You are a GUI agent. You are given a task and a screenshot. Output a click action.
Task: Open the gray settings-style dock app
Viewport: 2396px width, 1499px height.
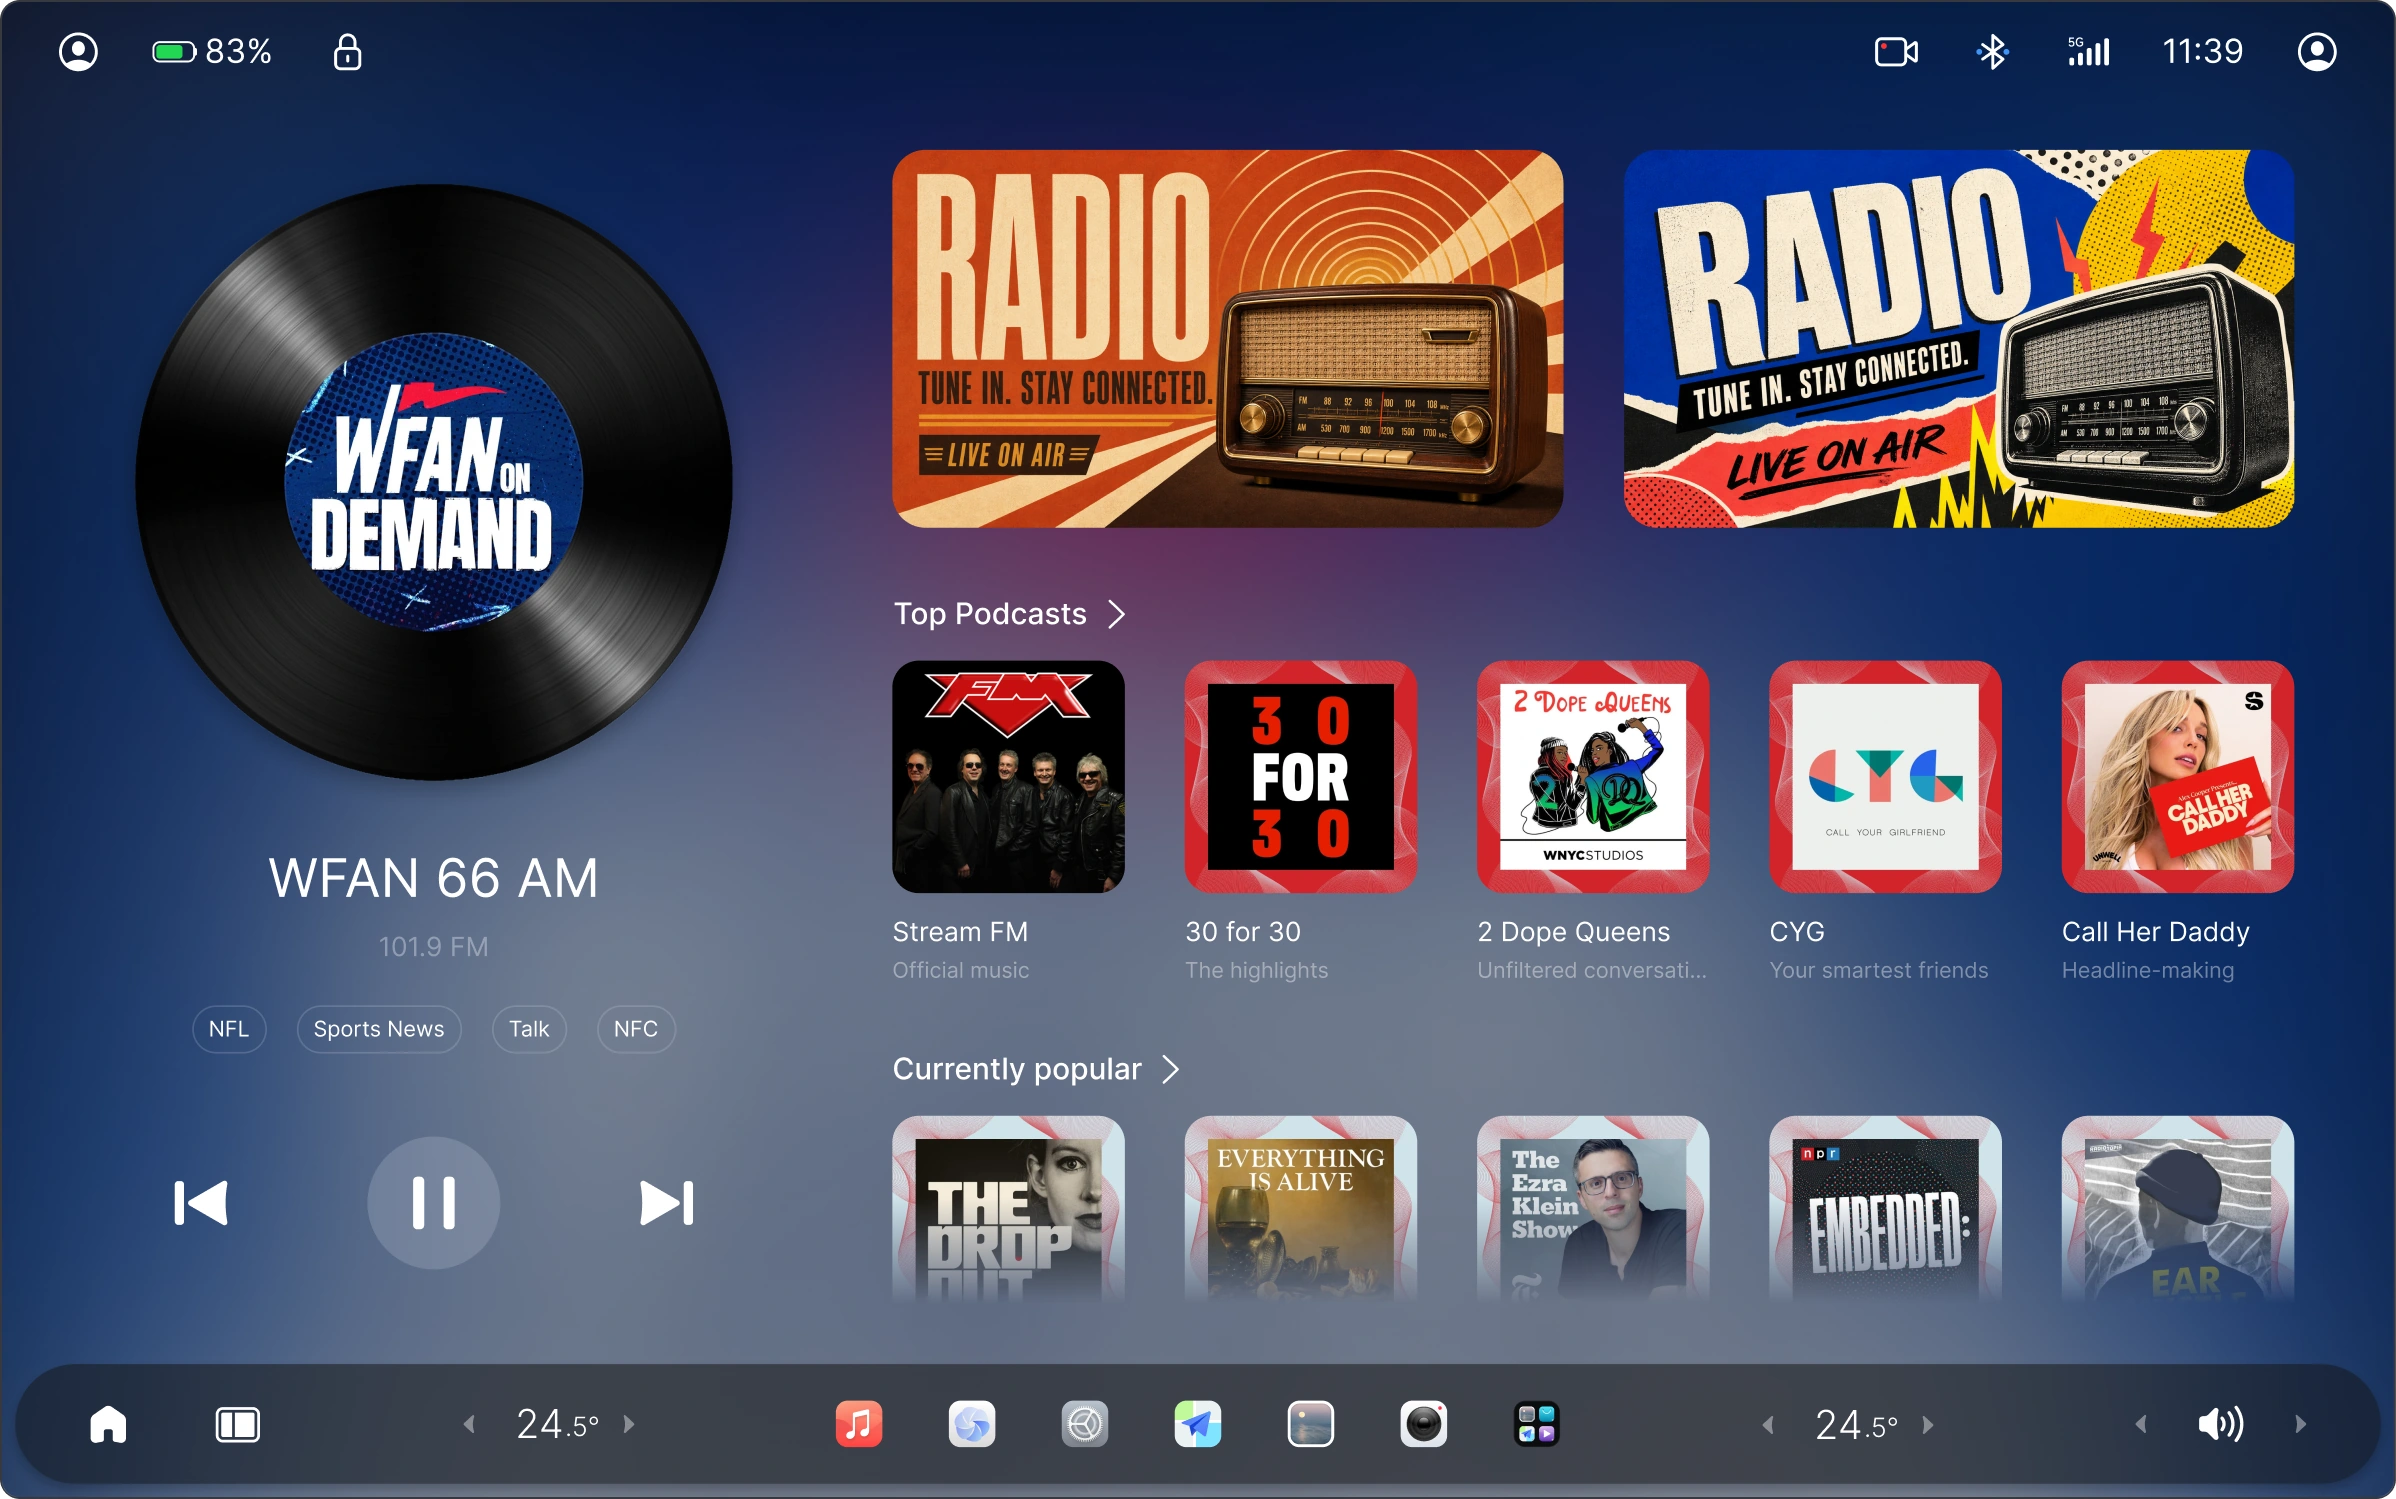point(1084,1424)
